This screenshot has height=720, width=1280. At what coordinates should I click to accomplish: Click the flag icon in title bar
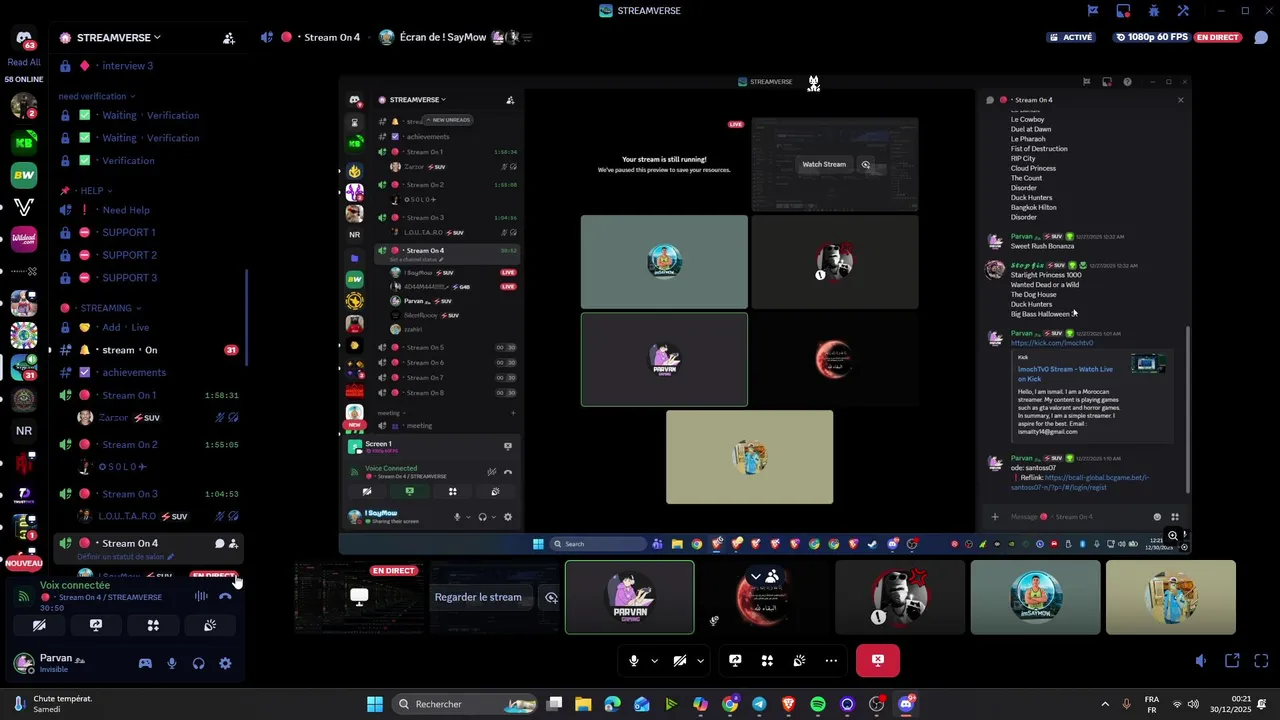click(1093, 11)
